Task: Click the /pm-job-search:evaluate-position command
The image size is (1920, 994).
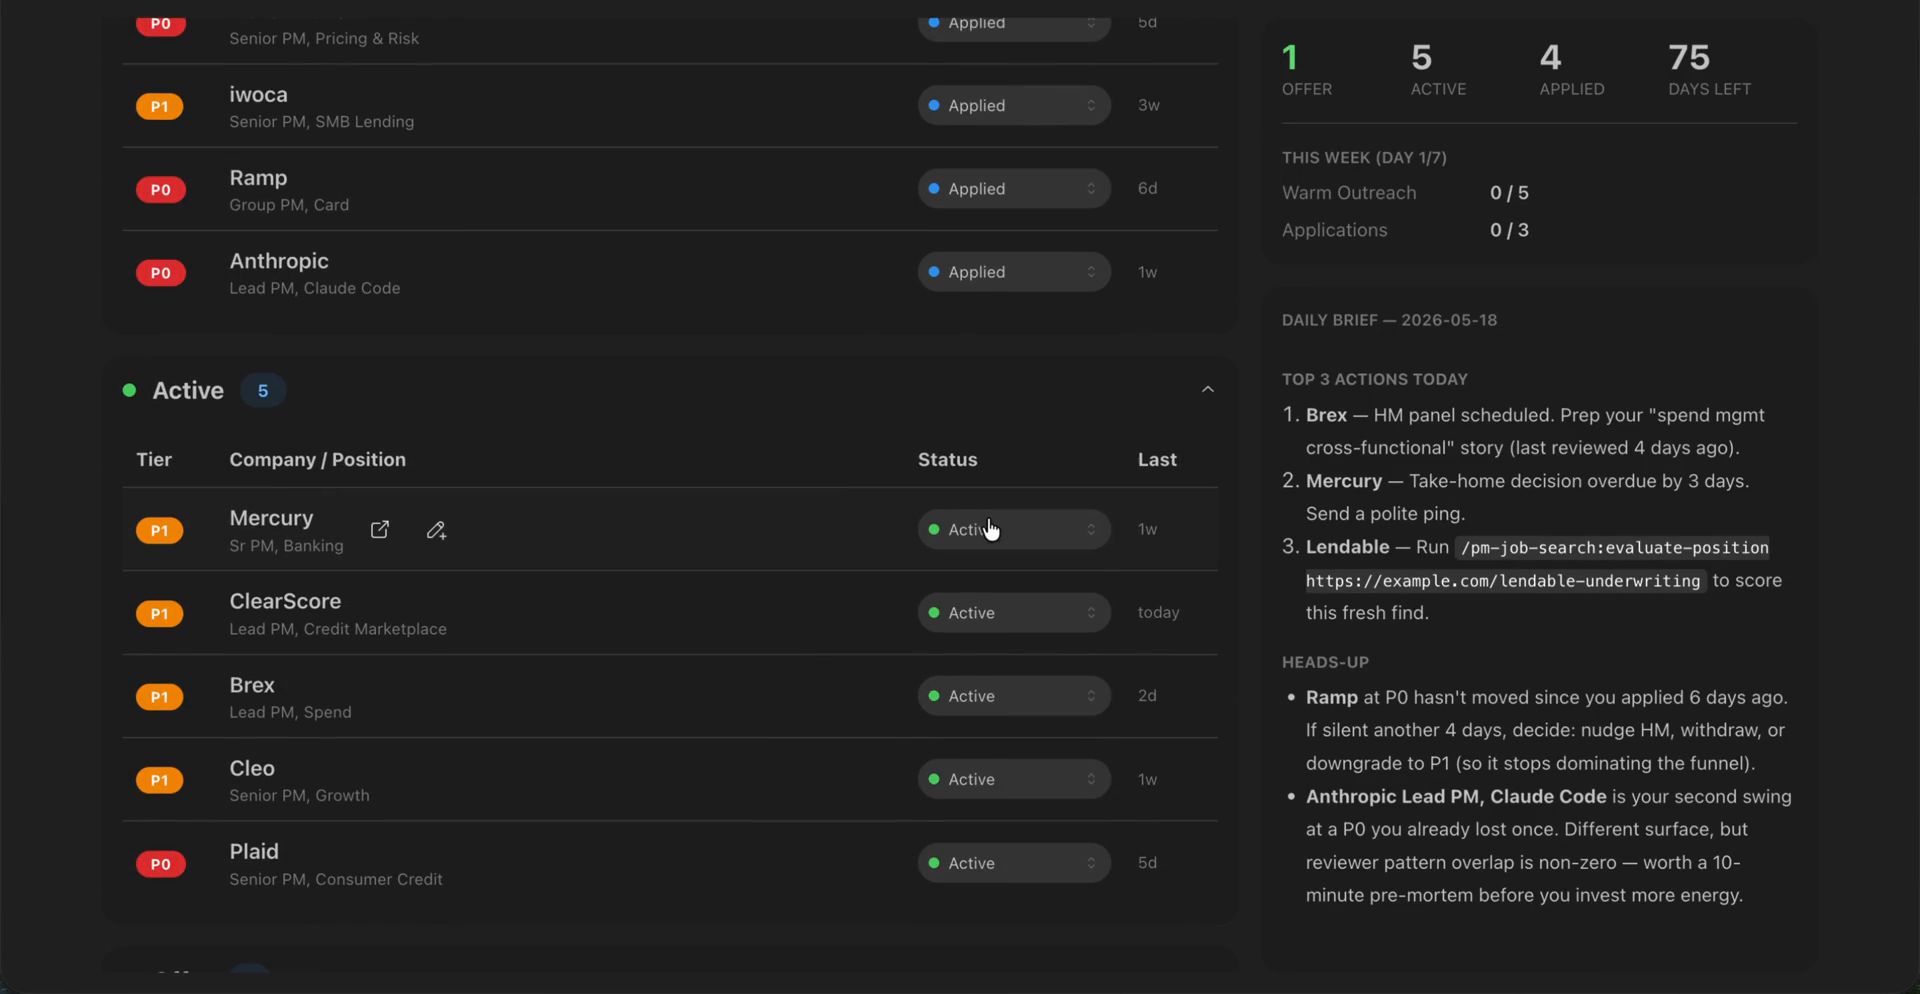Action: click(1614, 548)
